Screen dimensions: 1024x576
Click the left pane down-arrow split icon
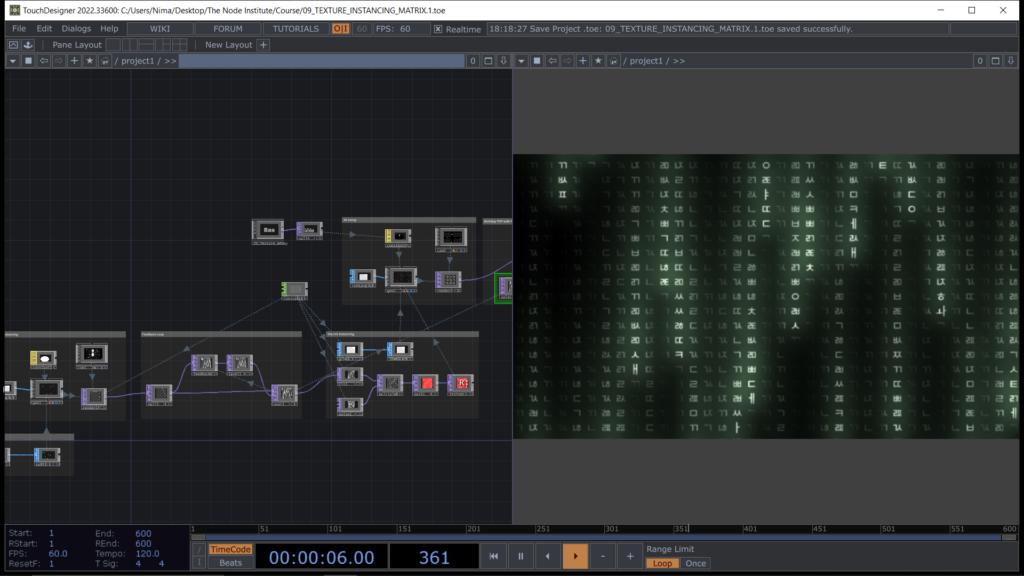[x=504, y=61]
